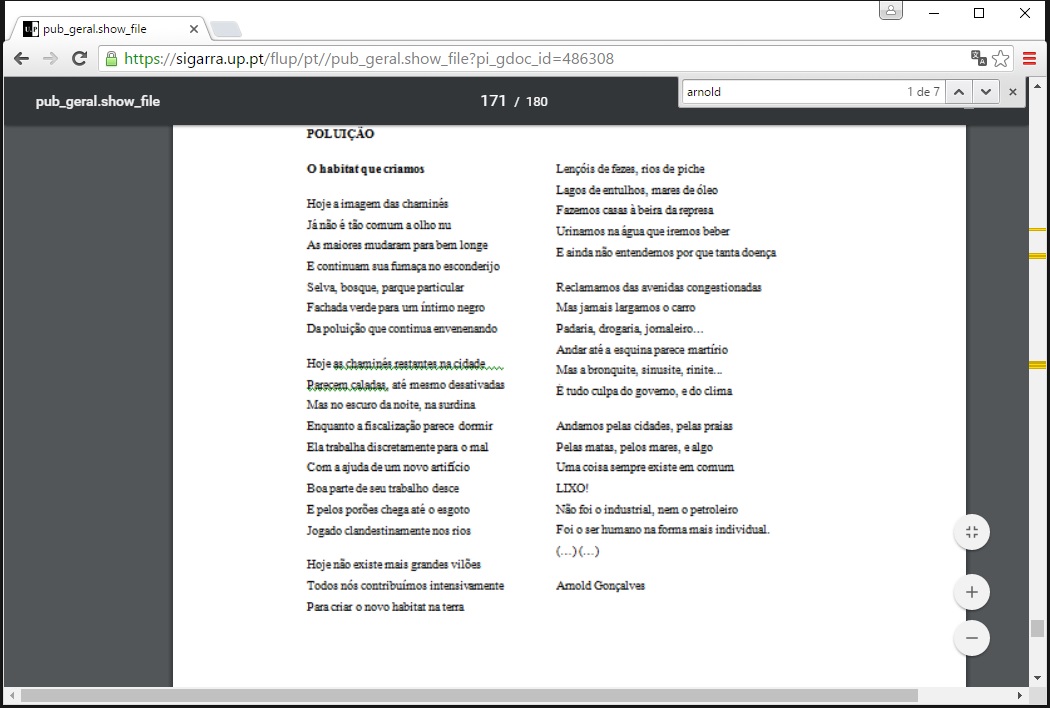Click the PDF title pub_geral.show_file
The height and width of the screenshot is (708, 1050).
click(98, 101)
